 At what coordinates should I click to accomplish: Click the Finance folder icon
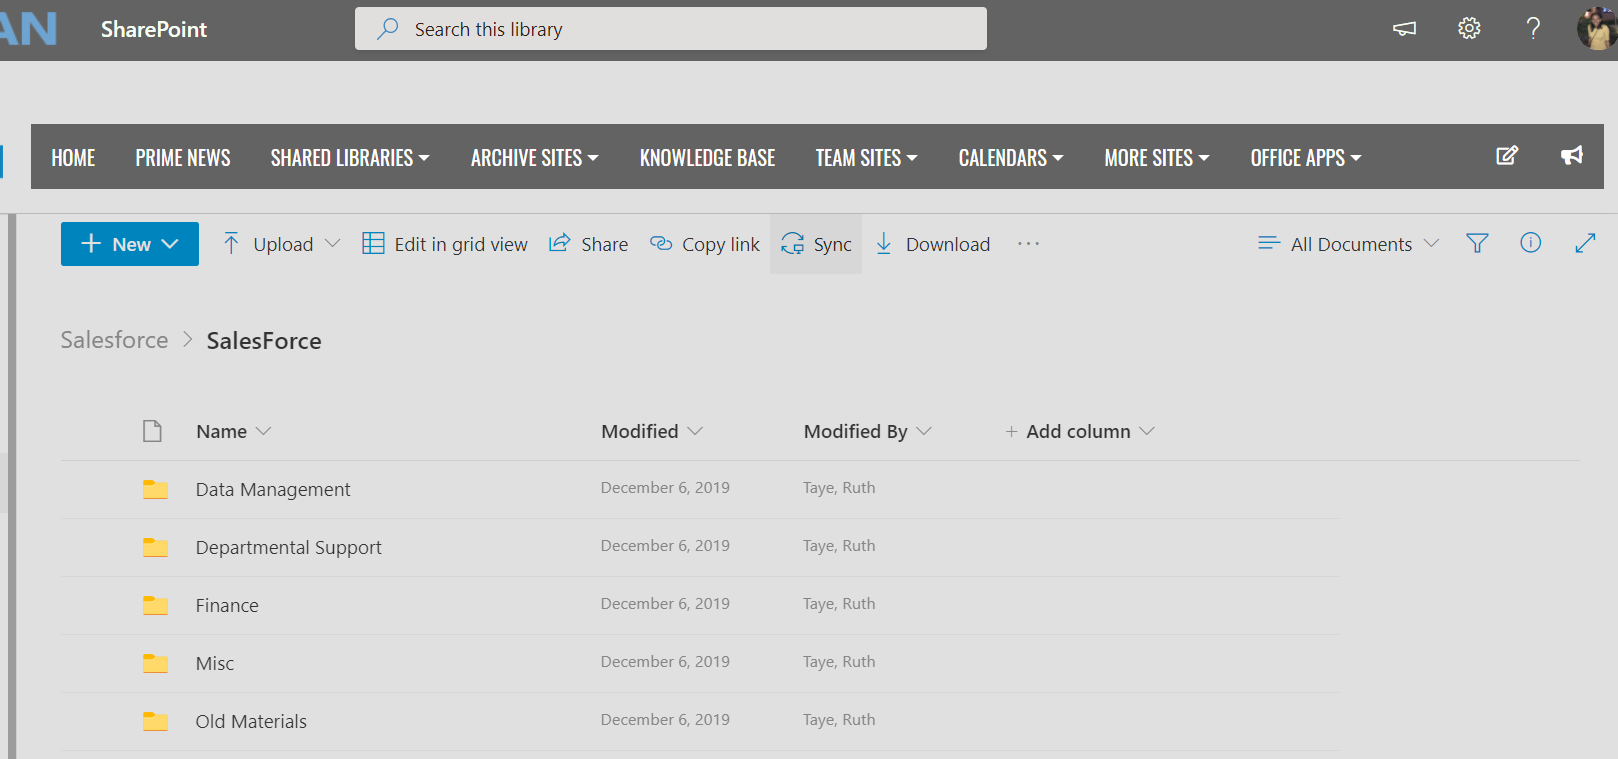coord(155,605)
